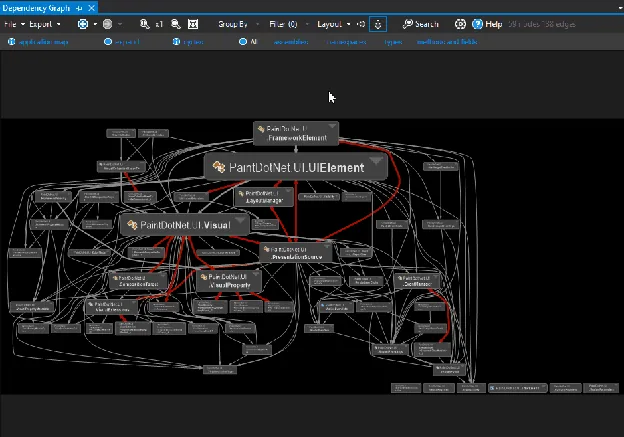
Task: Open the Filter (0) dropdown
Action: [289, 24]
